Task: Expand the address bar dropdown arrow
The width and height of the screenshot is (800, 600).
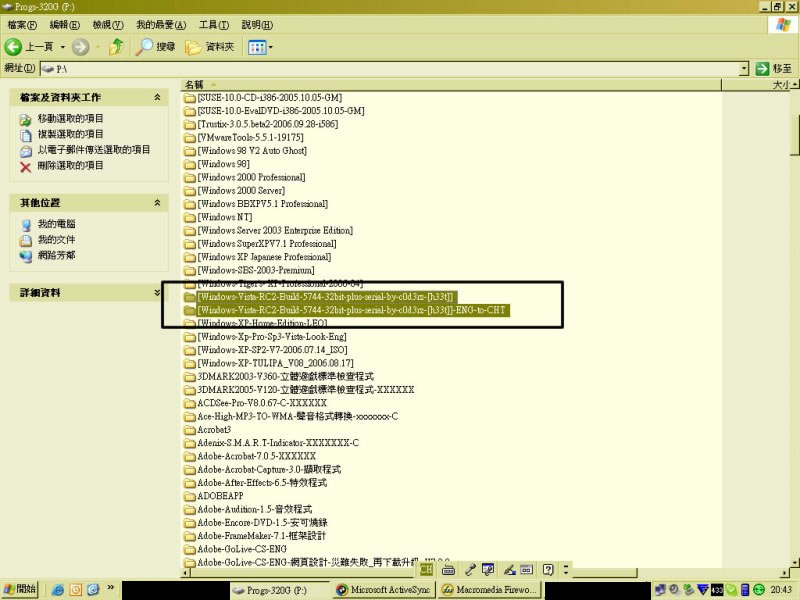Action: [744, 68]
